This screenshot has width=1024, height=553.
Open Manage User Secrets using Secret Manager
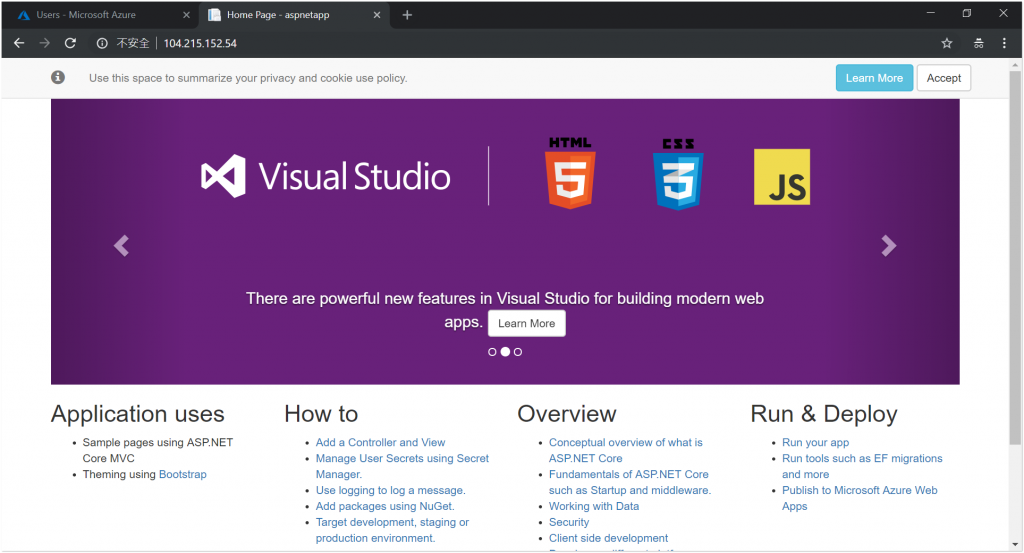402,466
